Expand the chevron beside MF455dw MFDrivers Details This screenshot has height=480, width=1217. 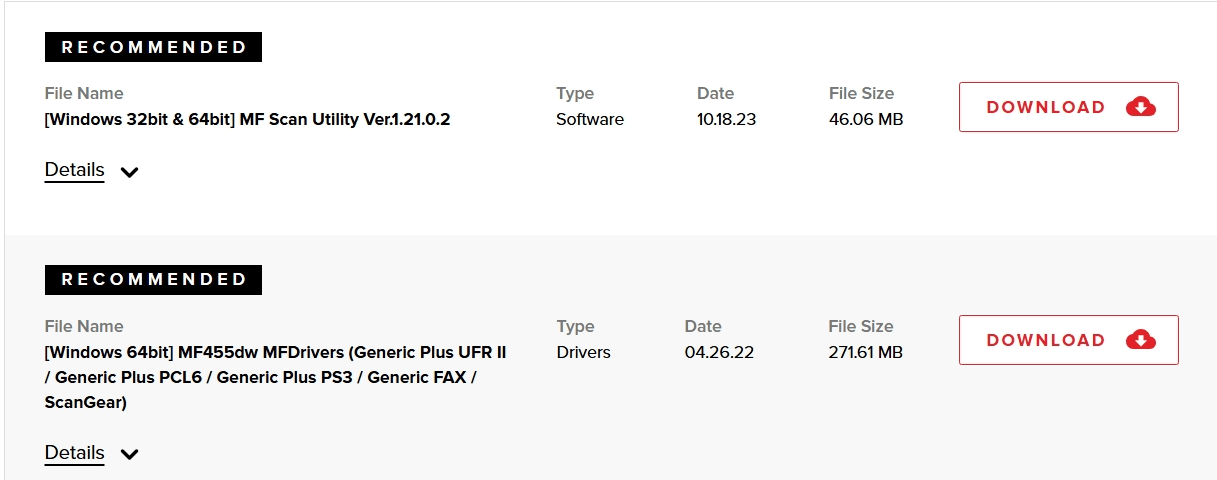pos(129,455)
